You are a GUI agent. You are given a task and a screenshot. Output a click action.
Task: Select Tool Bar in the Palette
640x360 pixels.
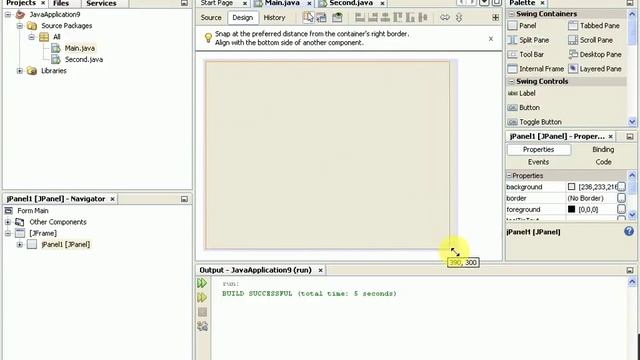[526, 54]
